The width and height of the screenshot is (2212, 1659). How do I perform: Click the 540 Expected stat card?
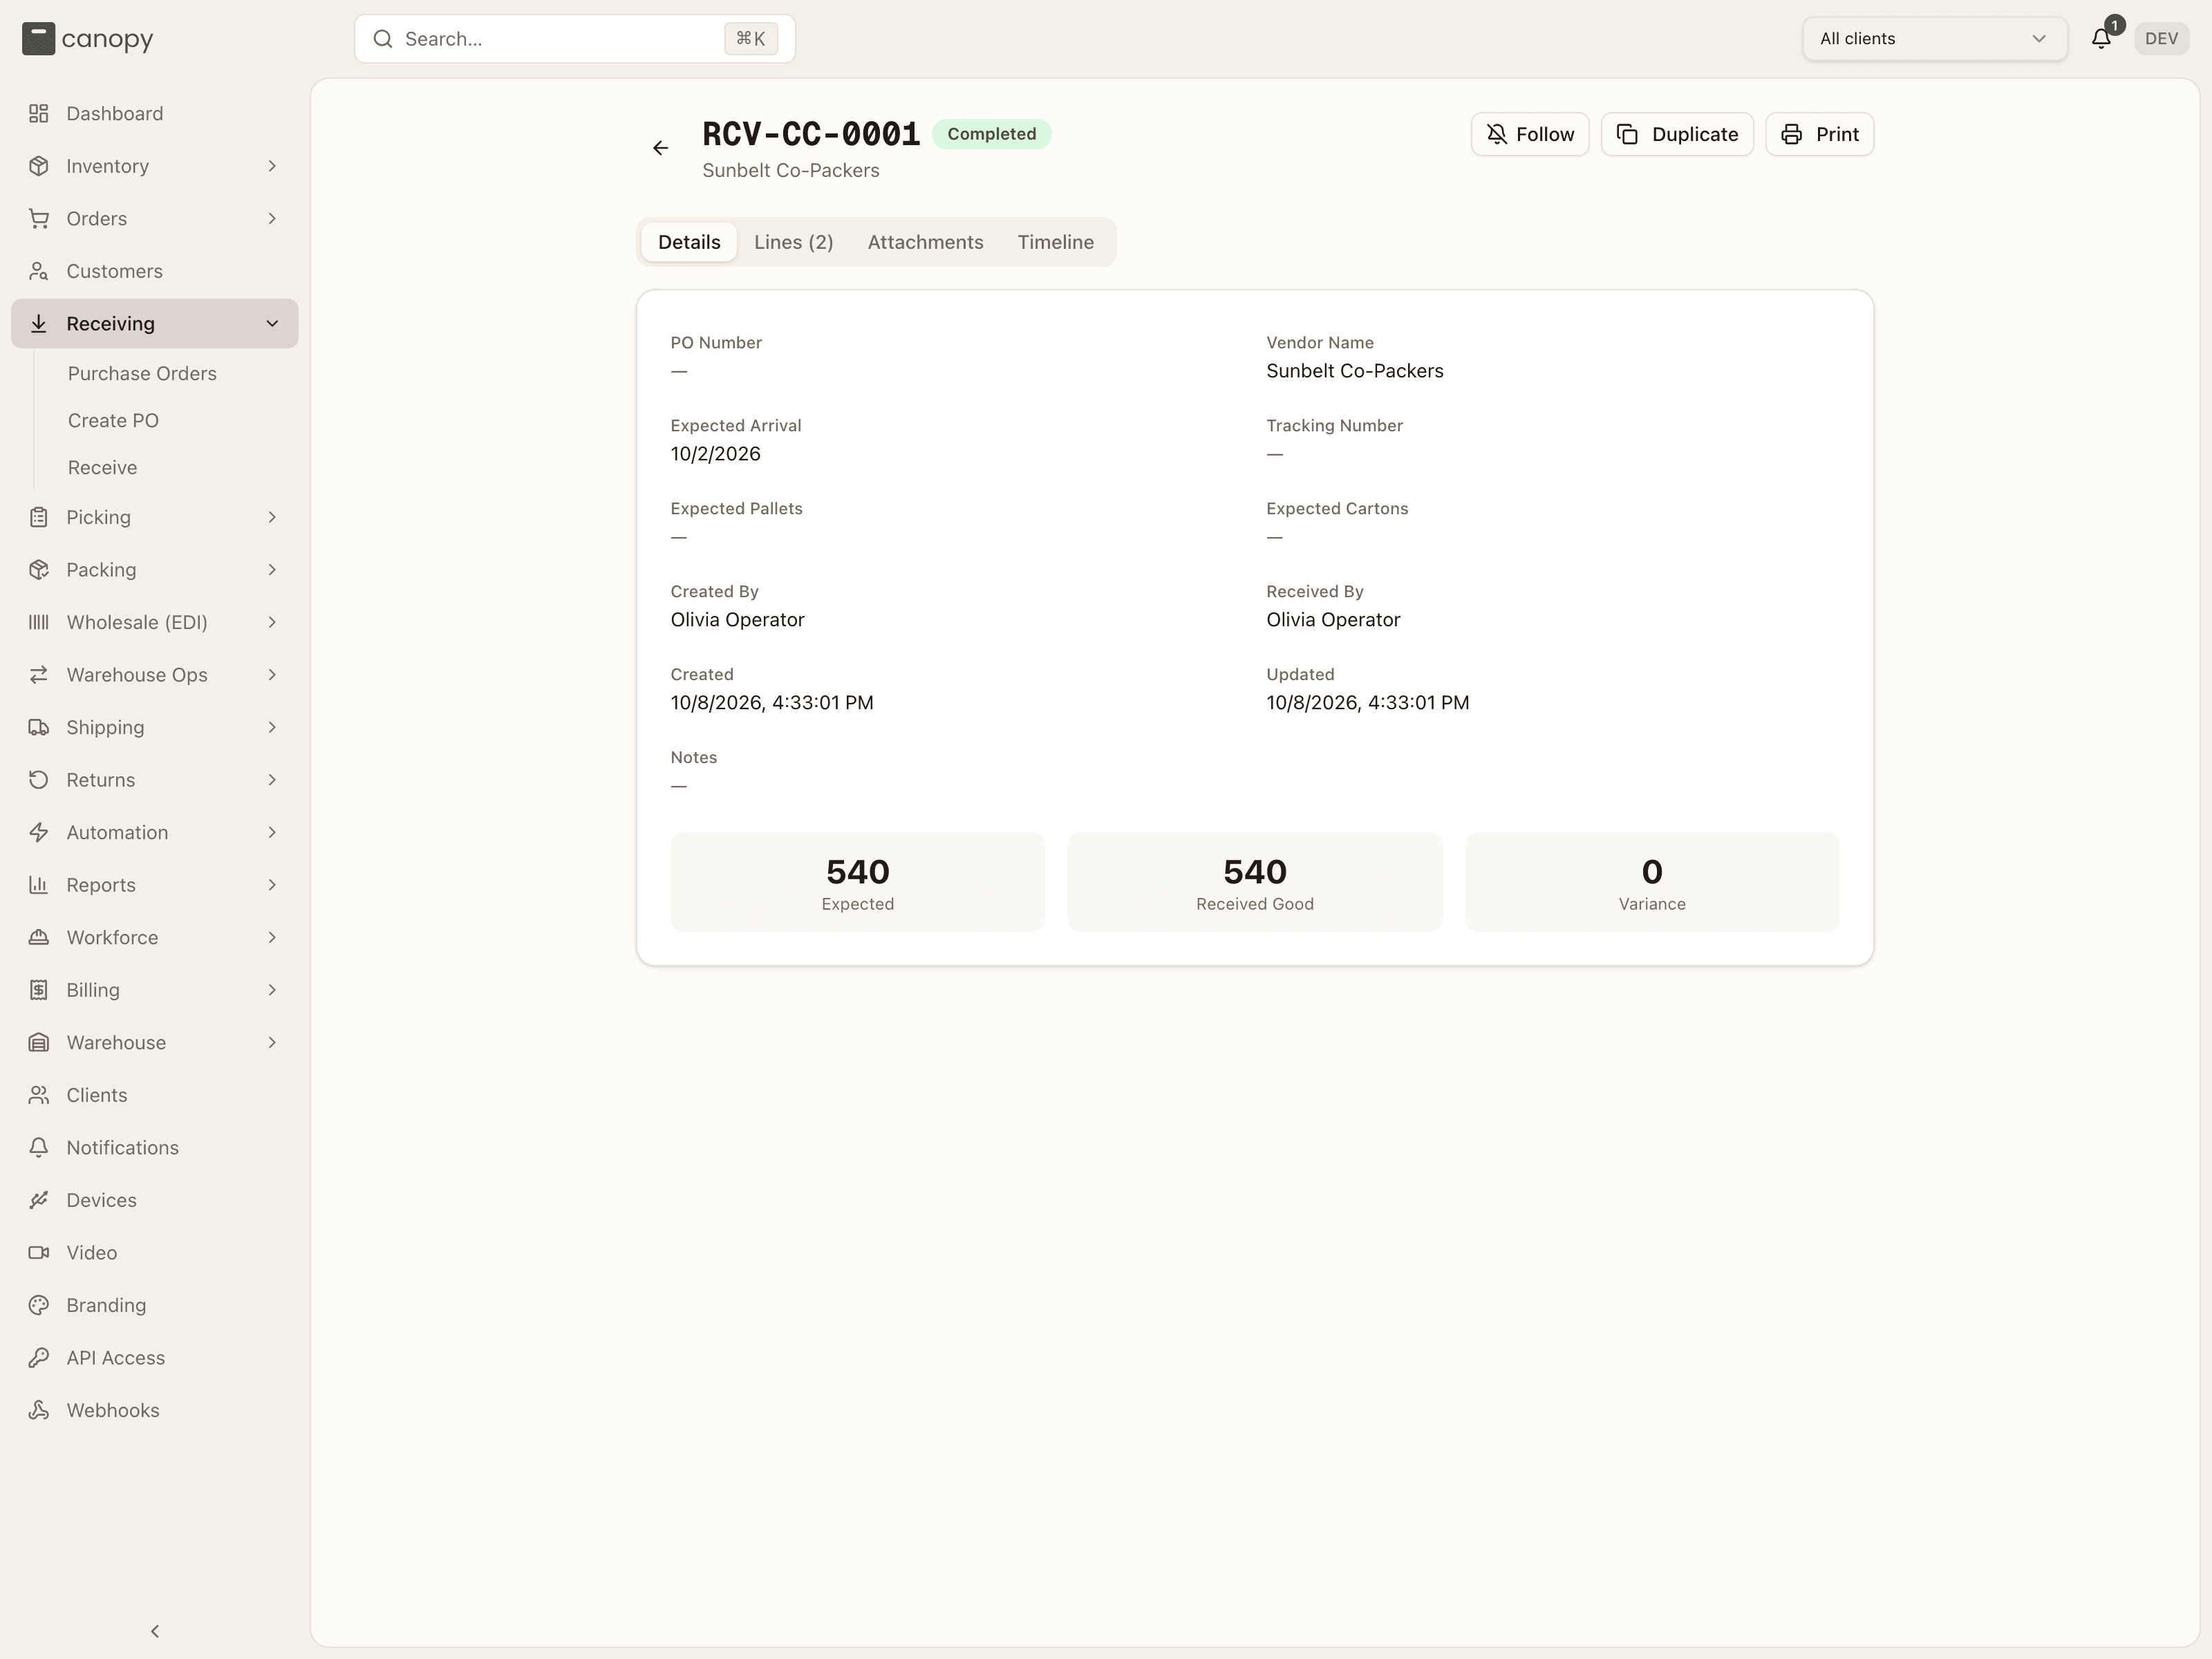857,882
